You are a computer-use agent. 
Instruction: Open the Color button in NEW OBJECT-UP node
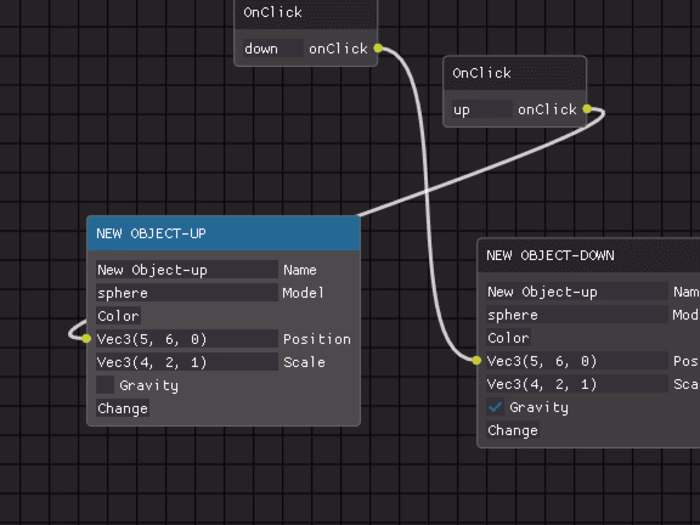[x=118, y=316]
